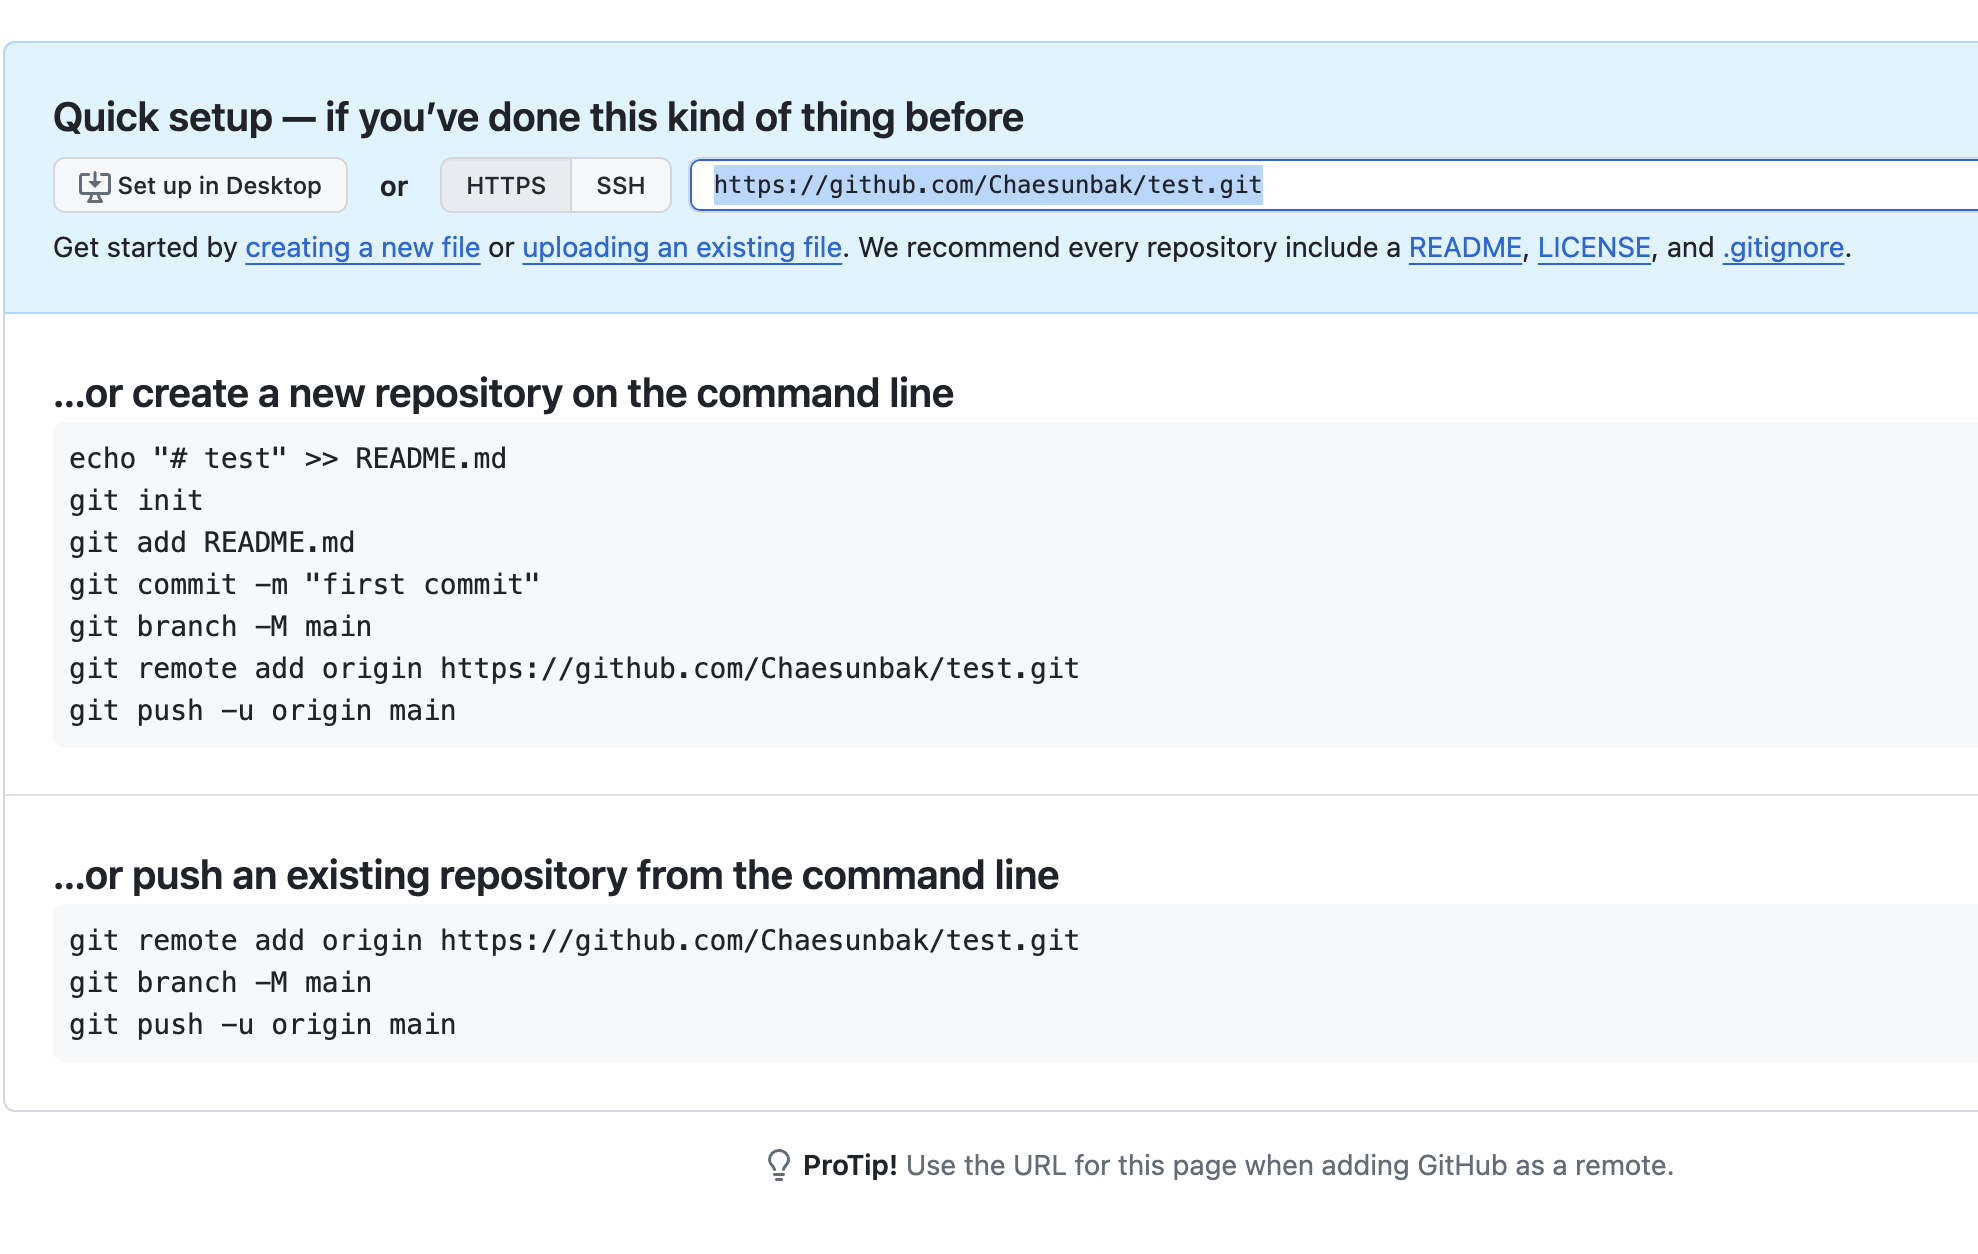This screenshot has height=1254, width=1978.
Task: Open the README link
Action: (x=1464, y=247)
